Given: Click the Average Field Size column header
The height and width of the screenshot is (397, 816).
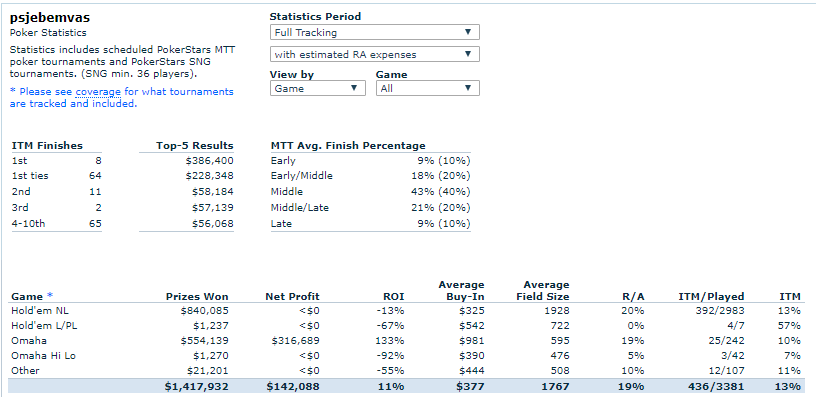Looking at the screenshot, I should tap(542, 290).
